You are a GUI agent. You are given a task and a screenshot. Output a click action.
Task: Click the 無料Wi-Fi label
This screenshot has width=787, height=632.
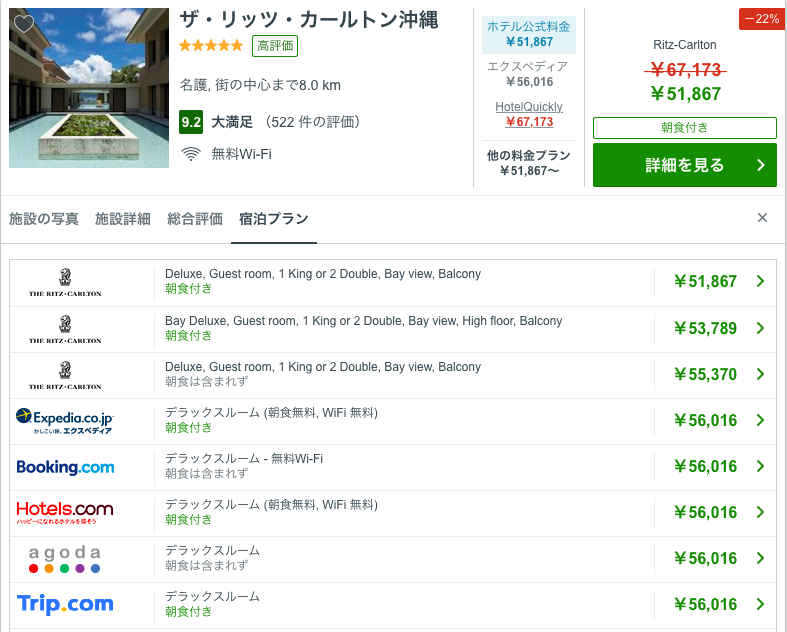coord(241,154)
